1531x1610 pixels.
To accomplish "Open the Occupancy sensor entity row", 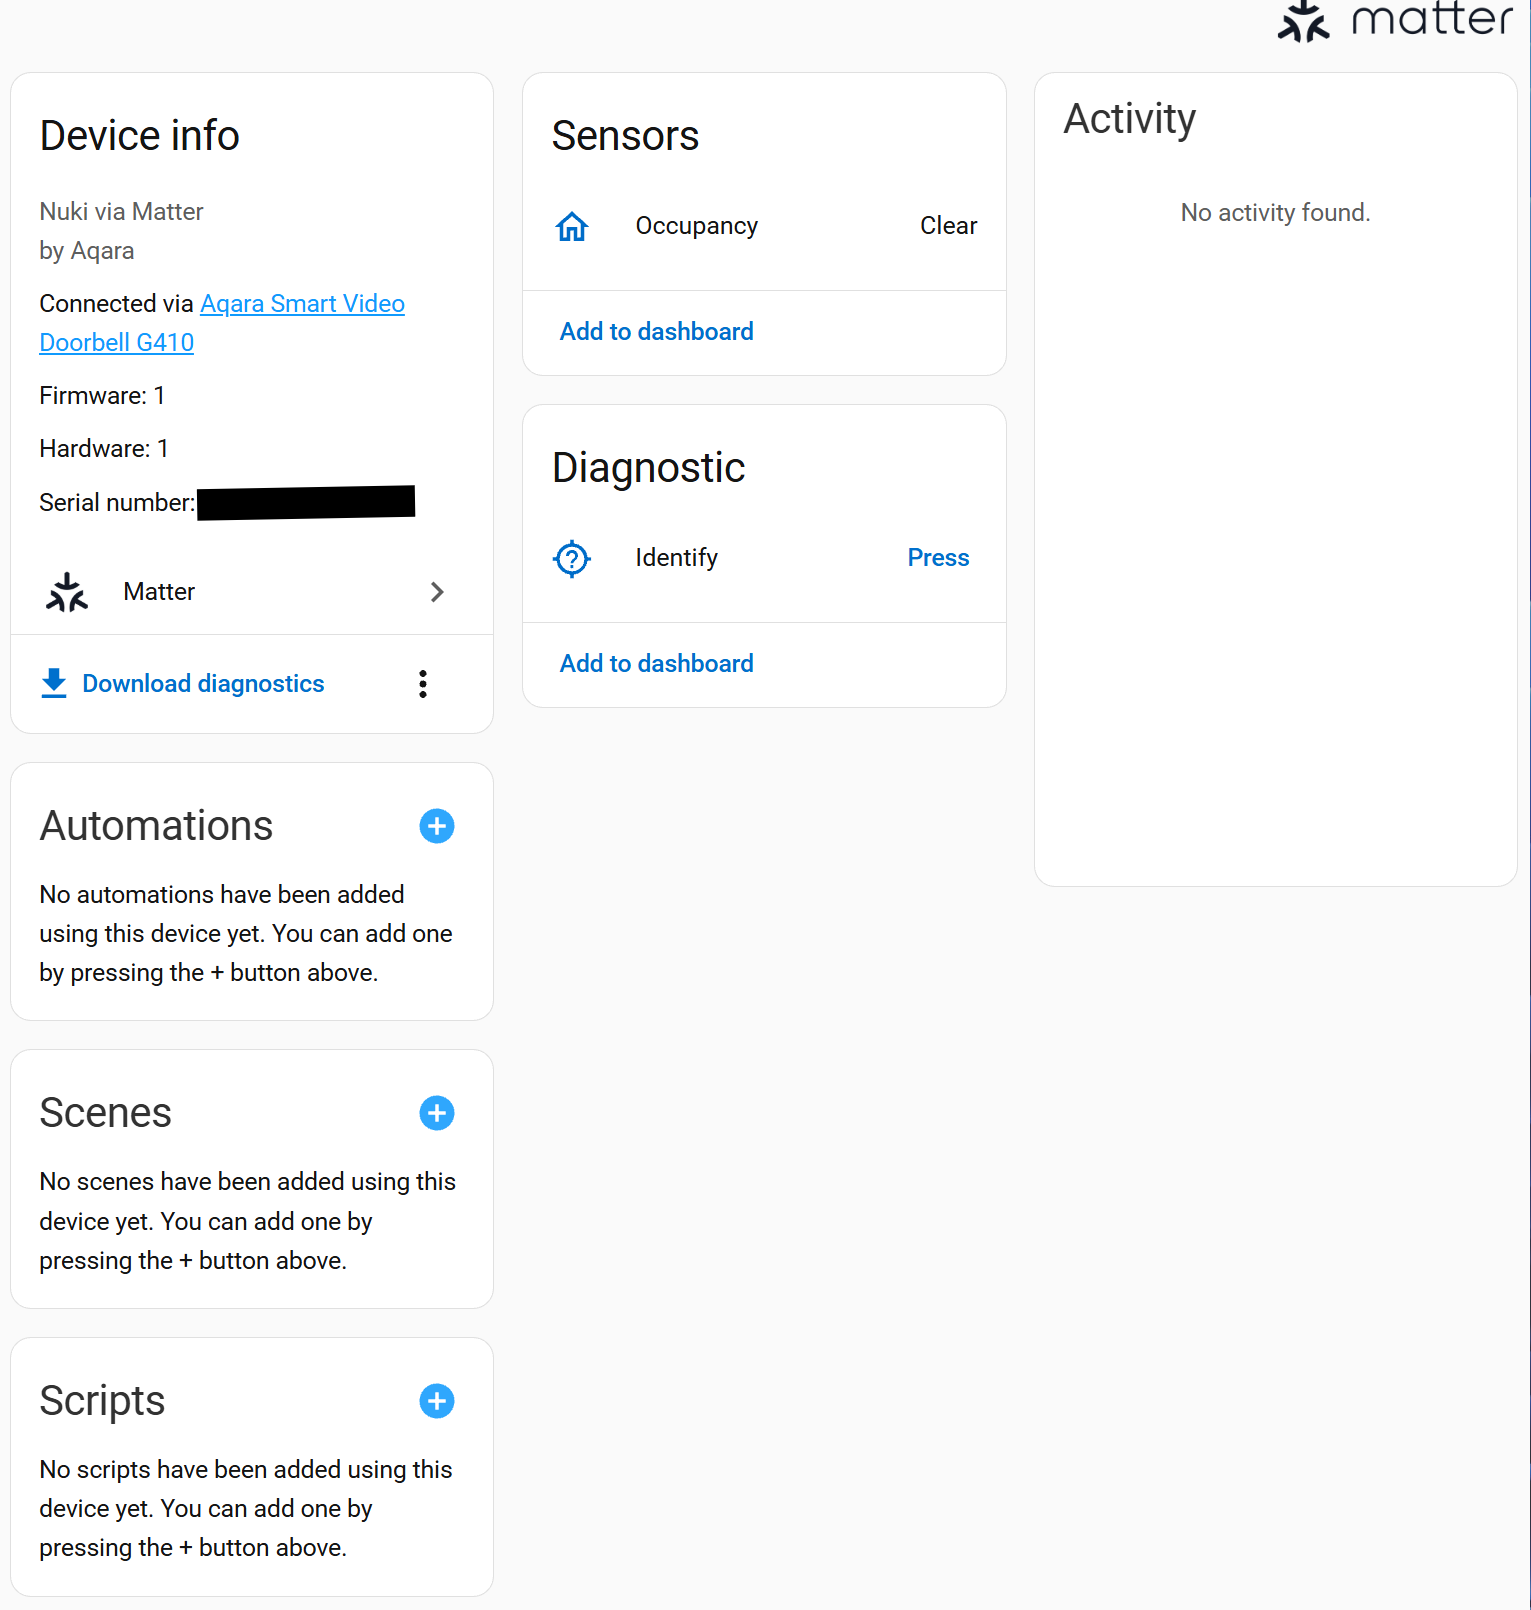I will (696, 227).
